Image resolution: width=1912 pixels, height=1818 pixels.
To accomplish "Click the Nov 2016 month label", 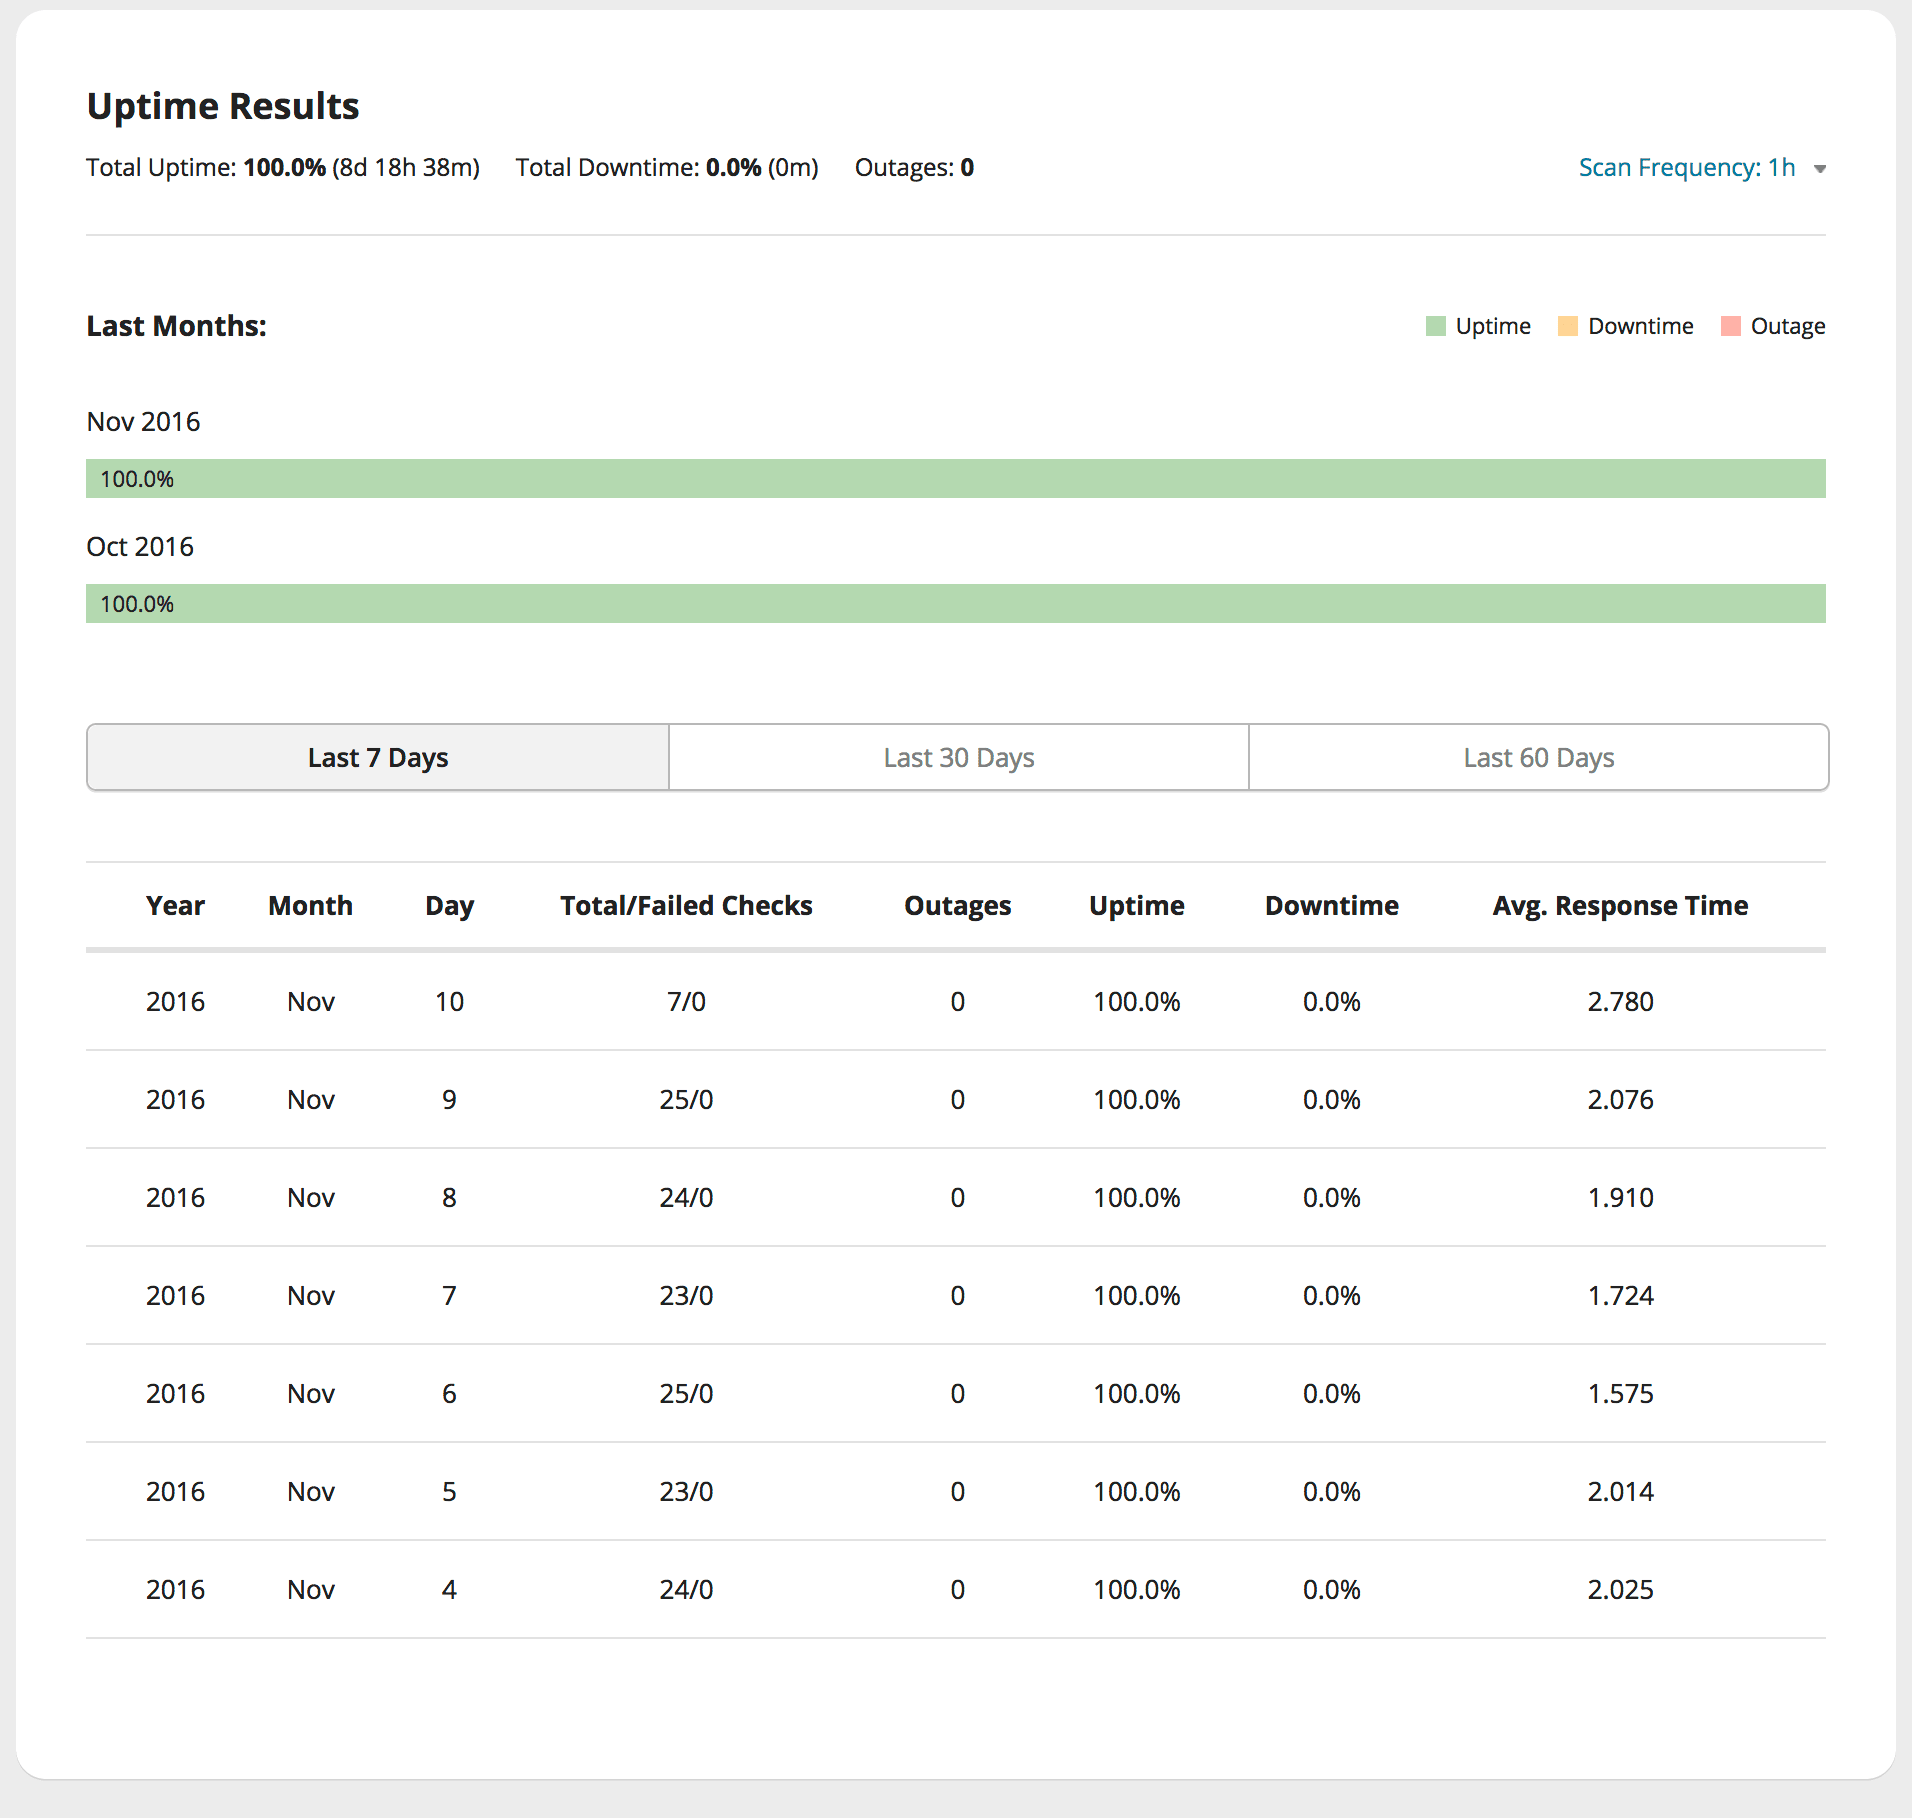I will 143,421.
